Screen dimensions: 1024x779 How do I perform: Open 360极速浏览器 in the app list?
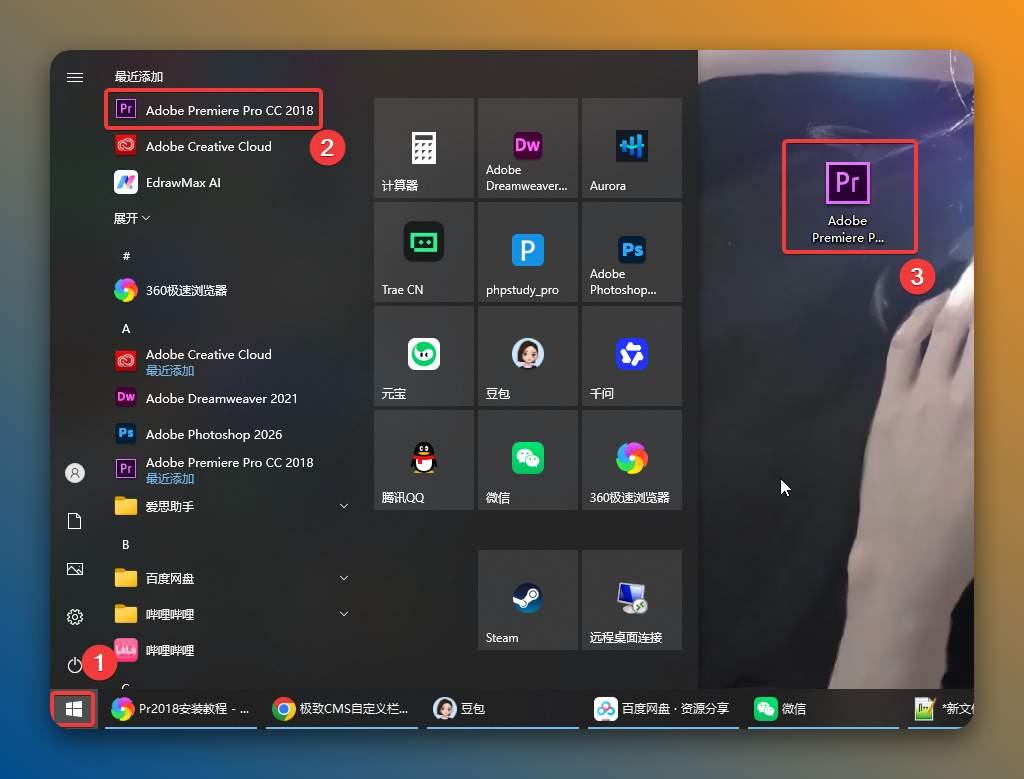(171, 290)
